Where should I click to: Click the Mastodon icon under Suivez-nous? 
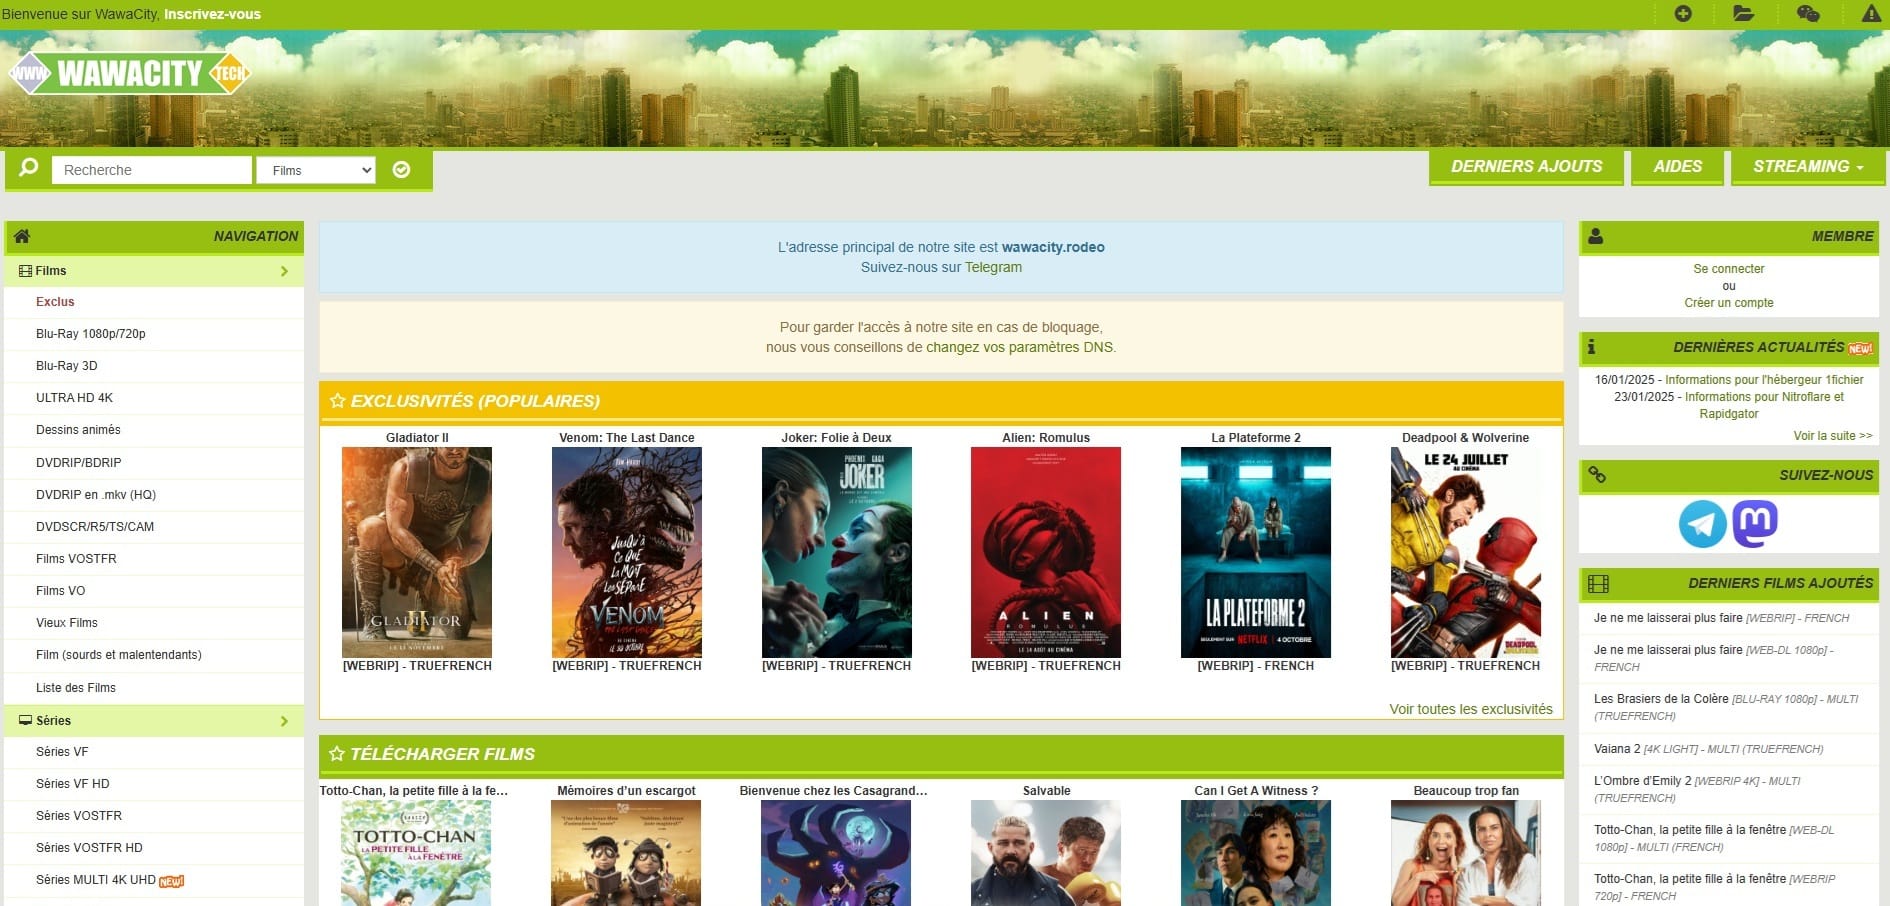pos(1755,524)
